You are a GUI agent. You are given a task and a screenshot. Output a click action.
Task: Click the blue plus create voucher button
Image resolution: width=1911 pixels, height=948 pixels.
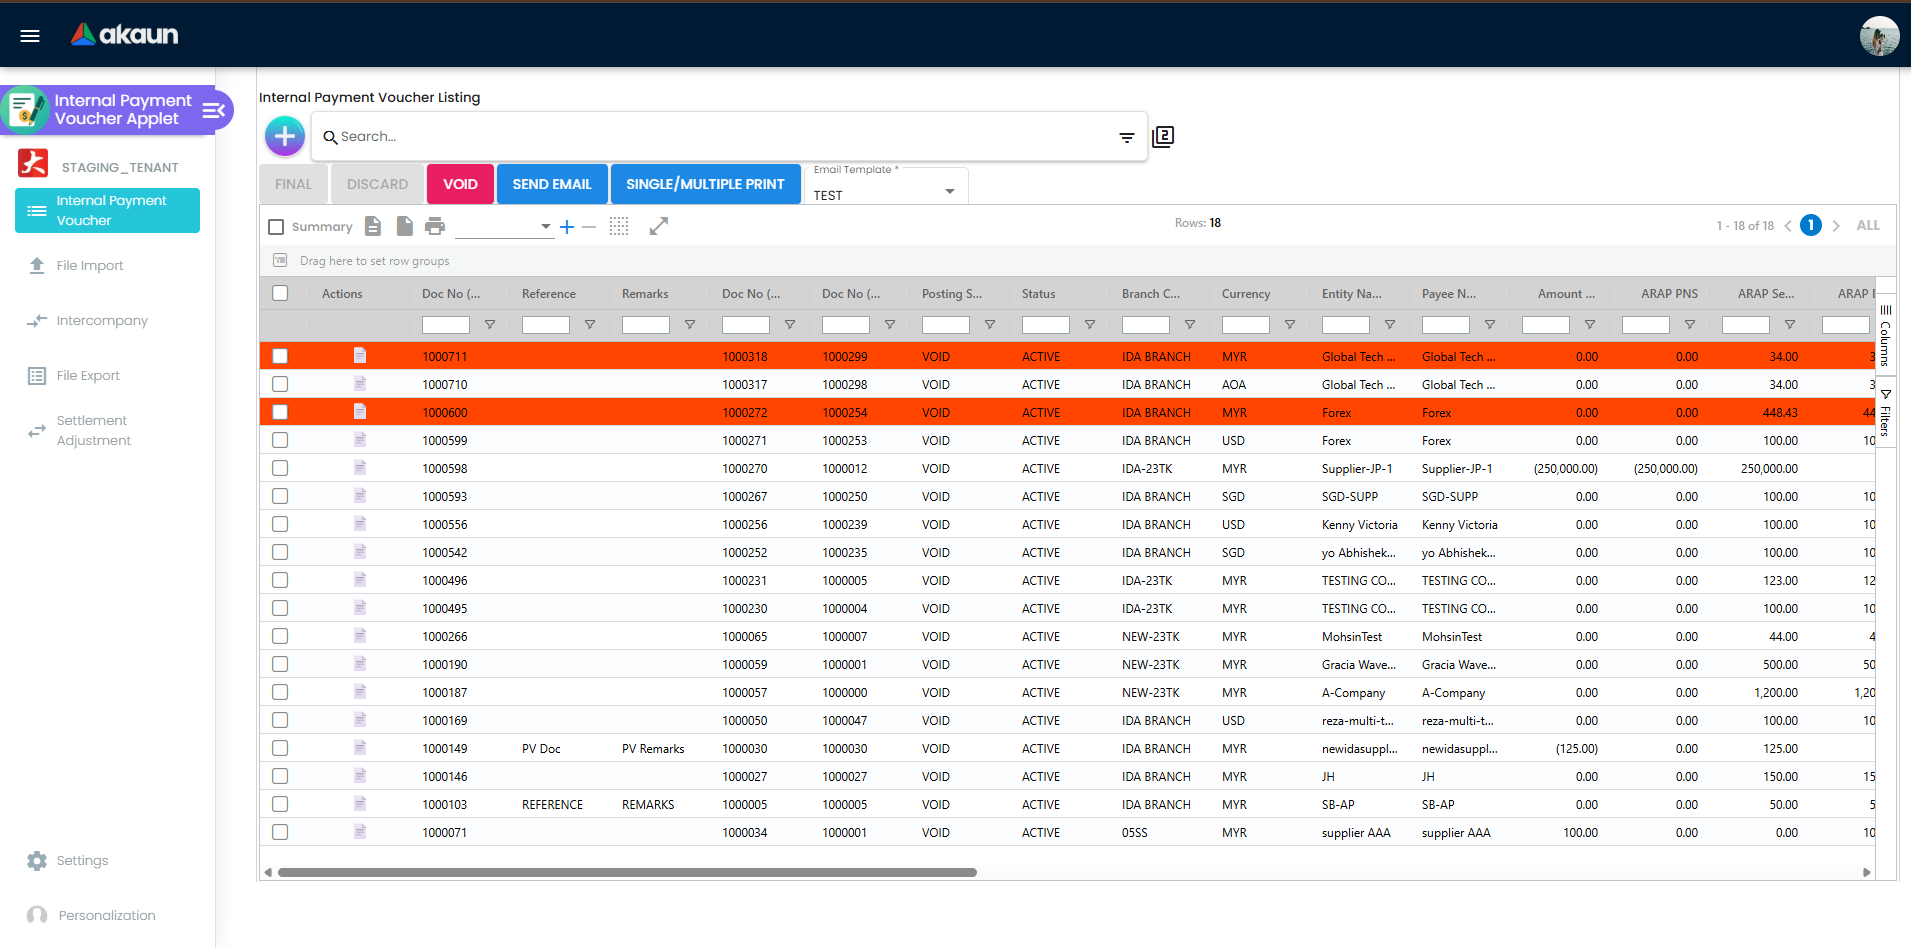point(285,136)
